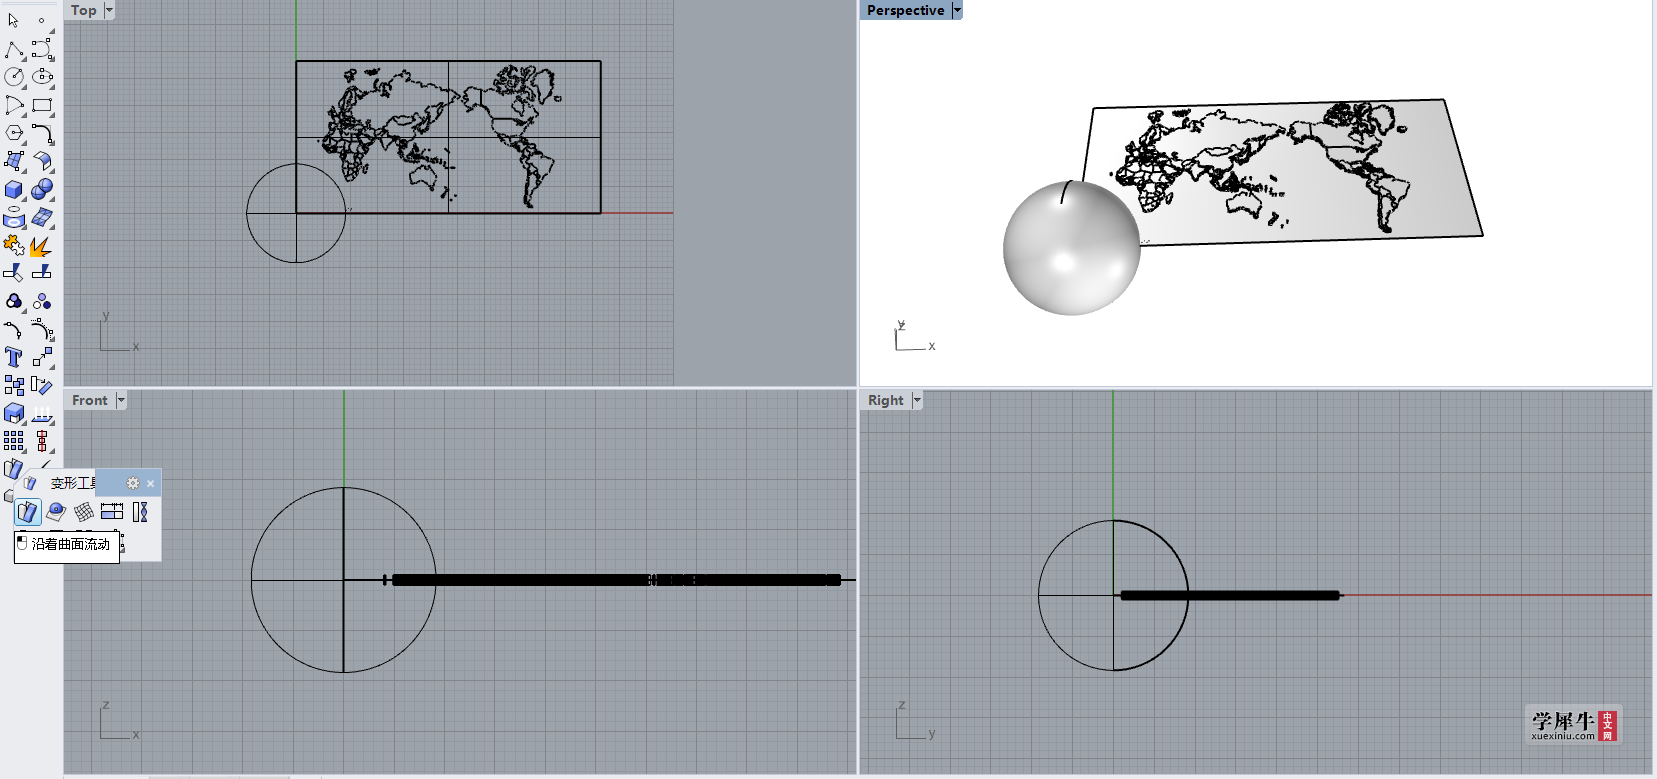
Task: Select the Cage edit grid icon in popup
Action: click(84, 512)
